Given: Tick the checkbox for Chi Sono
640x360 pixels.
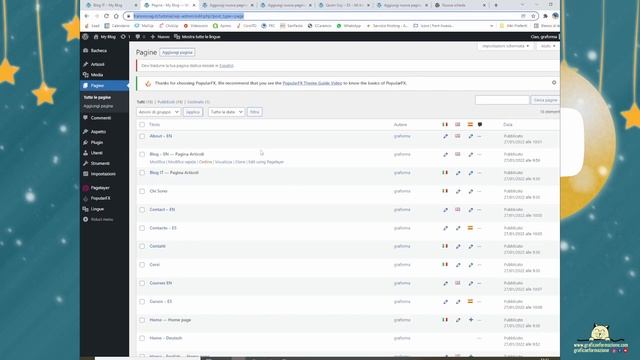Looking at the screenshot, I should tap(142, 191).
